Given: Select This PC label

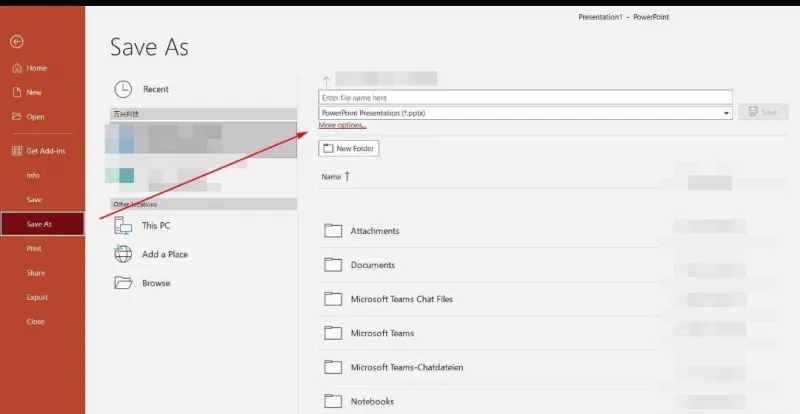Looking at the screenshot, I should coord(156,226).
